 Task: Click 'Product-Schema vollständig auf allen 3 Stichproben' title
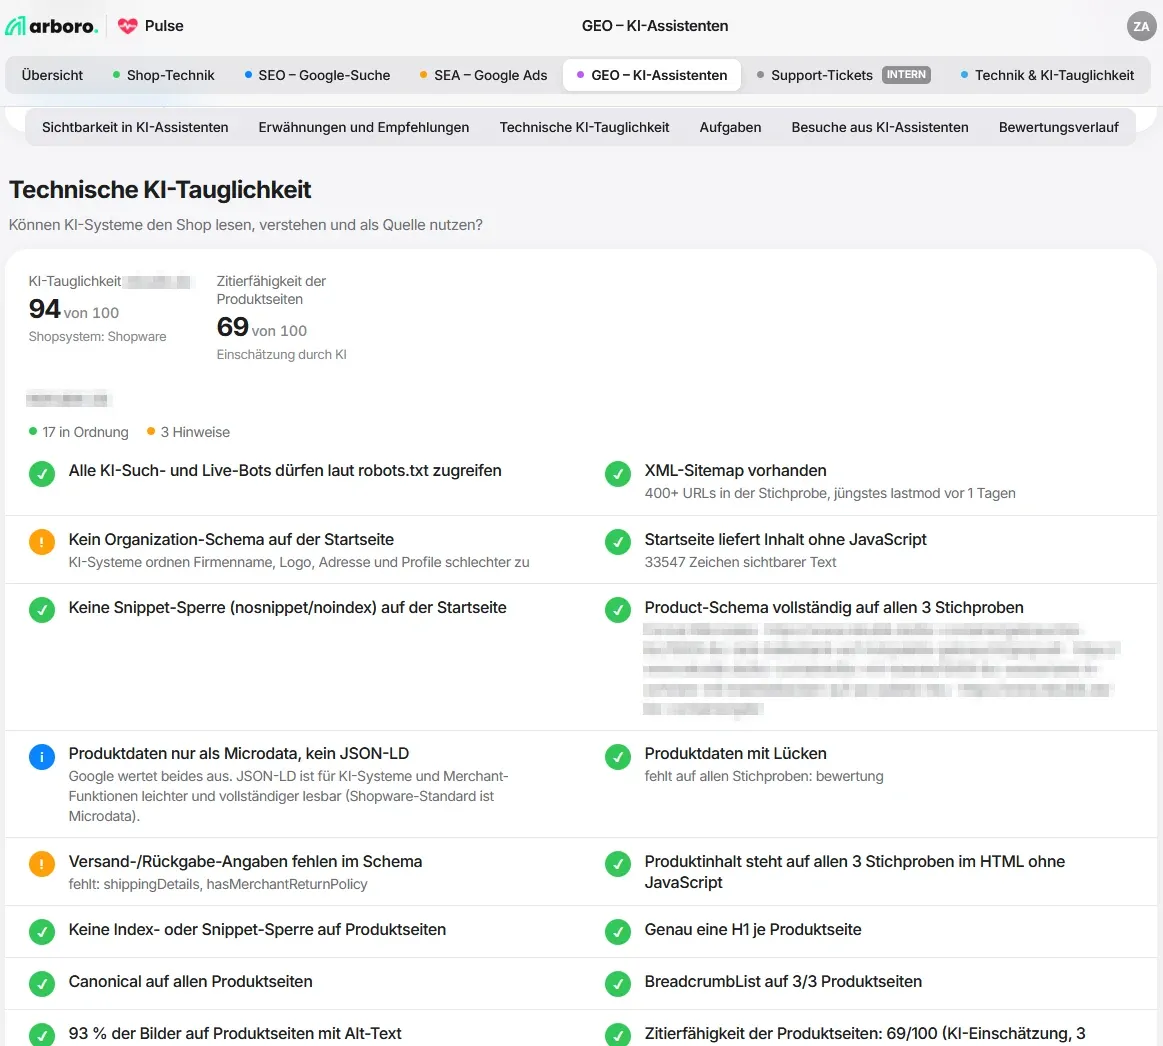point(834,608)
